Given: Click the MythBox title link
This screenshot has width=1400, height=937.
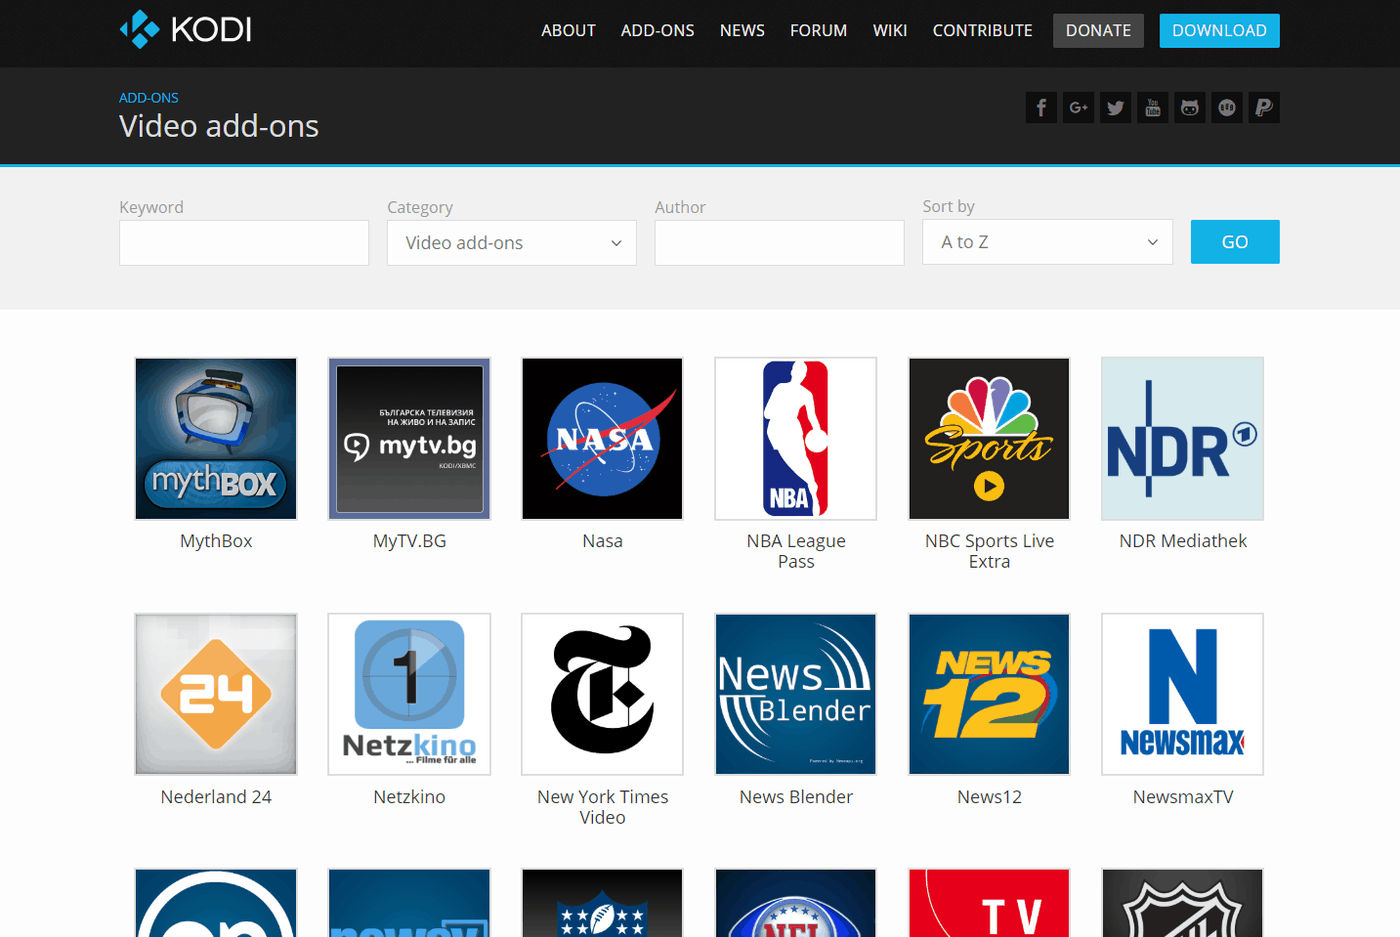Looking at the screenshot, I should pyautogui.click(x=216, y=541).
